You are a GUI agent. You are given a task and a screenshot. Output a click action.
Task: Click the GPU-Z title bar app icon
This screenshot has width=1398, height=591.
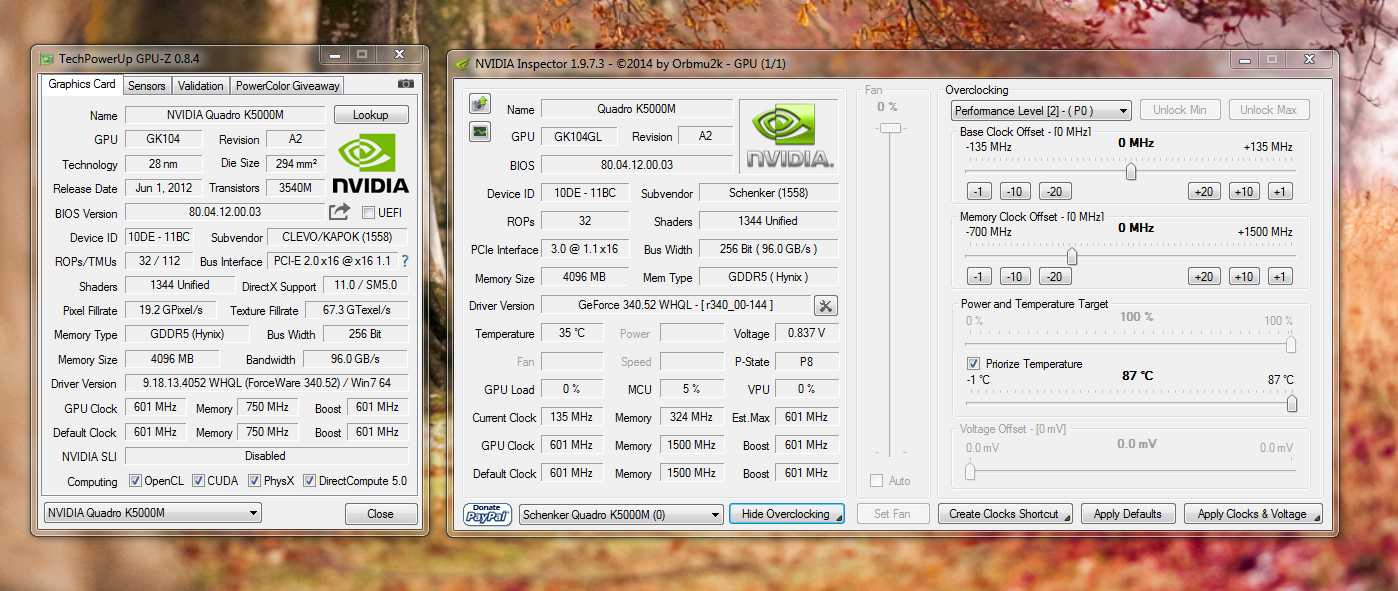pyautogui.click(x=47, y=58)
